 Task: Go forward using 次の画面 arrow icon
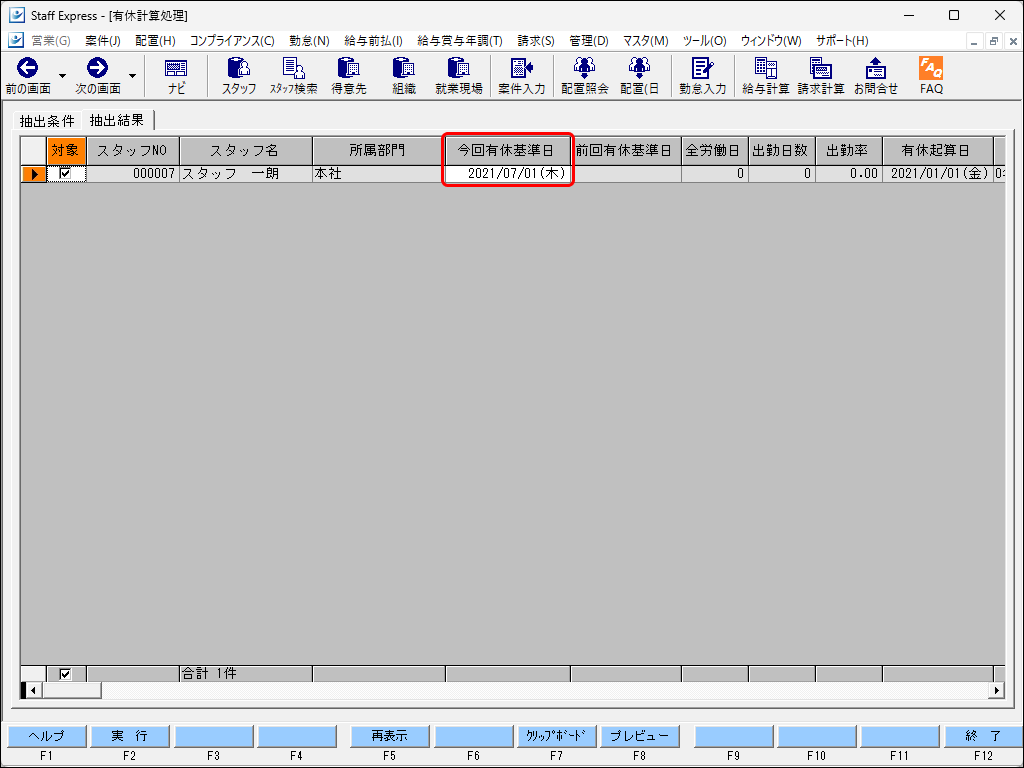(97, 68)
